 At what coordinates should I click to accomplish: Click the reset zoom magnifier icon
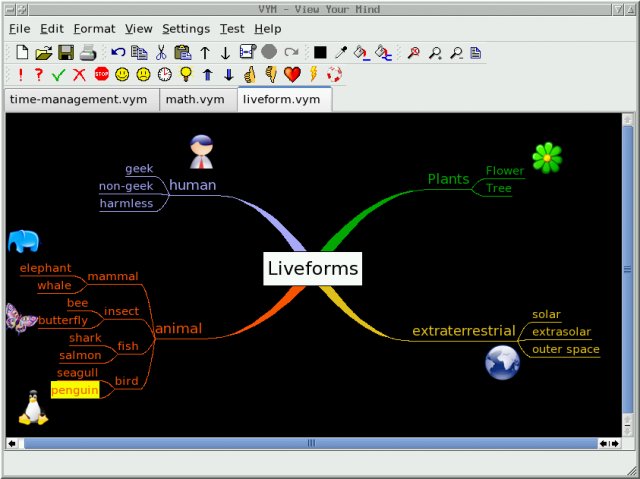coord(414,53)
